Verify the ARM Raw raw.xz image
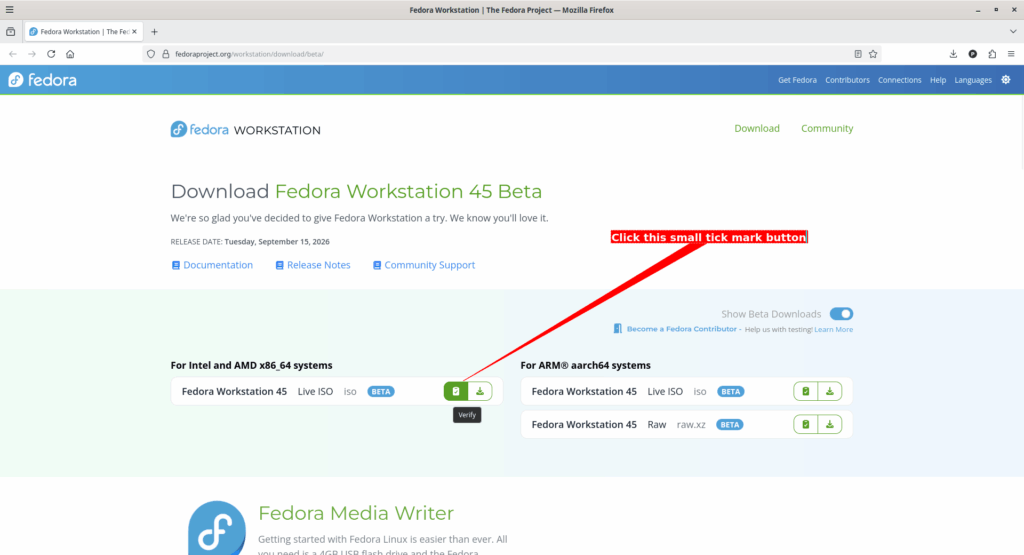The height and width of the screenshot is (555, 1024). (806, 424)
